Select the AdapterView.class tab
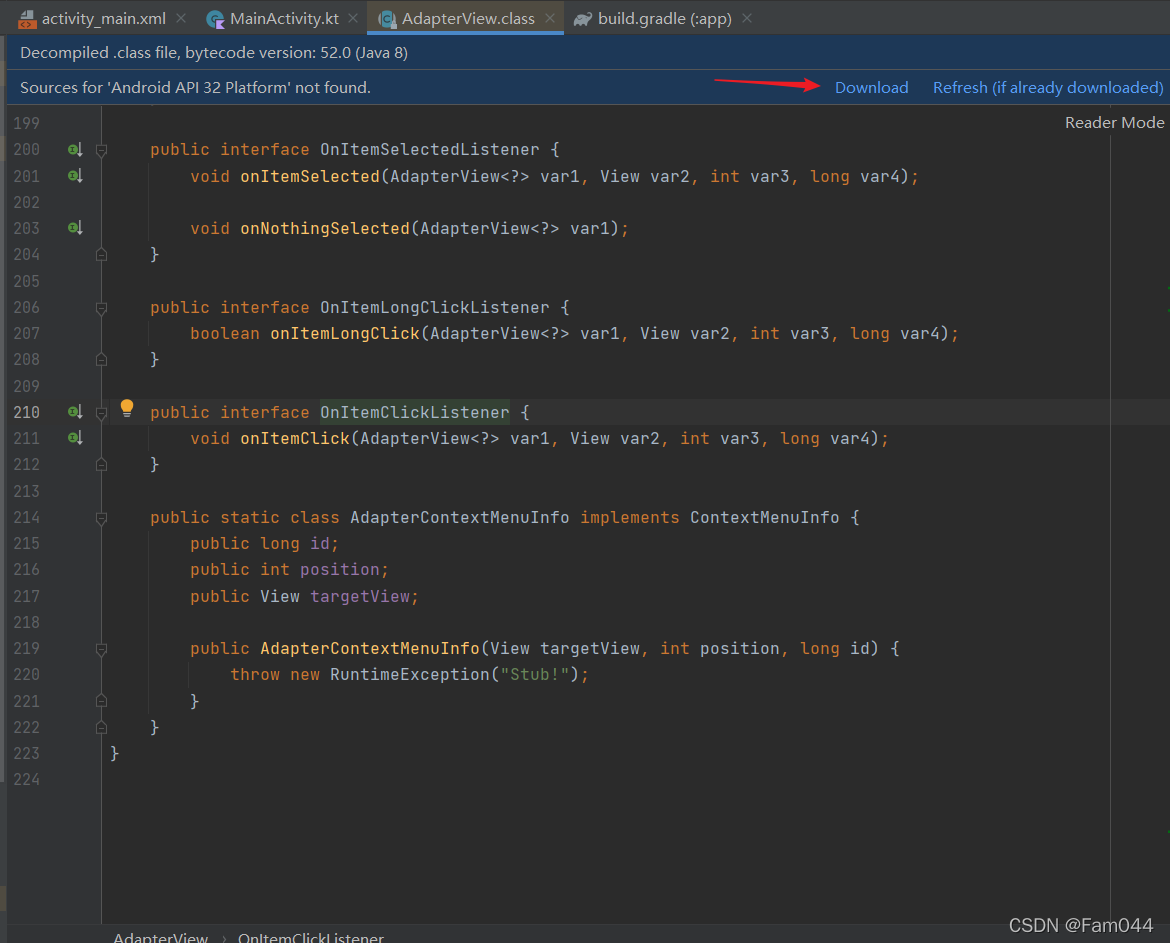This screenshot has width=1170, height=943. click(468, 19)
